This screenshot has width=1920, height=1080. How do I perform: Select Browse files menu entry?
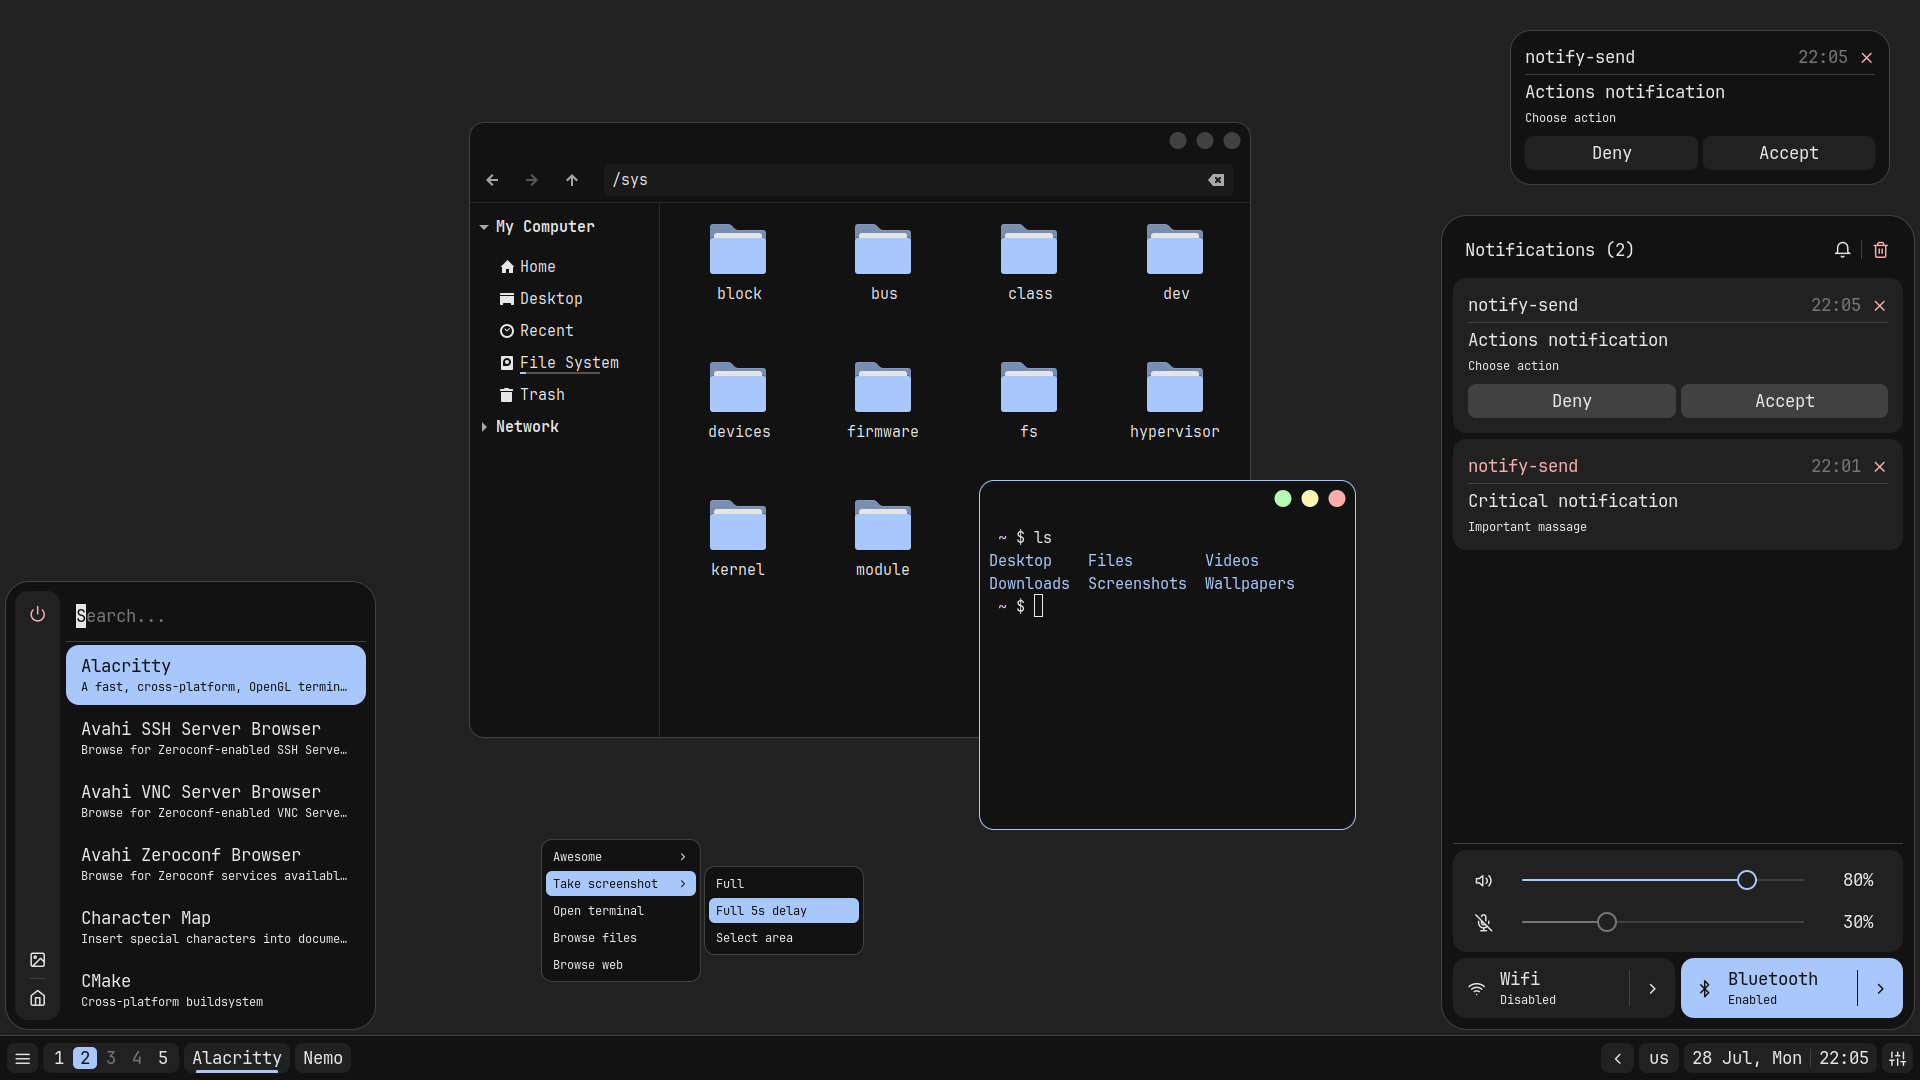click(x=620, y=938)
